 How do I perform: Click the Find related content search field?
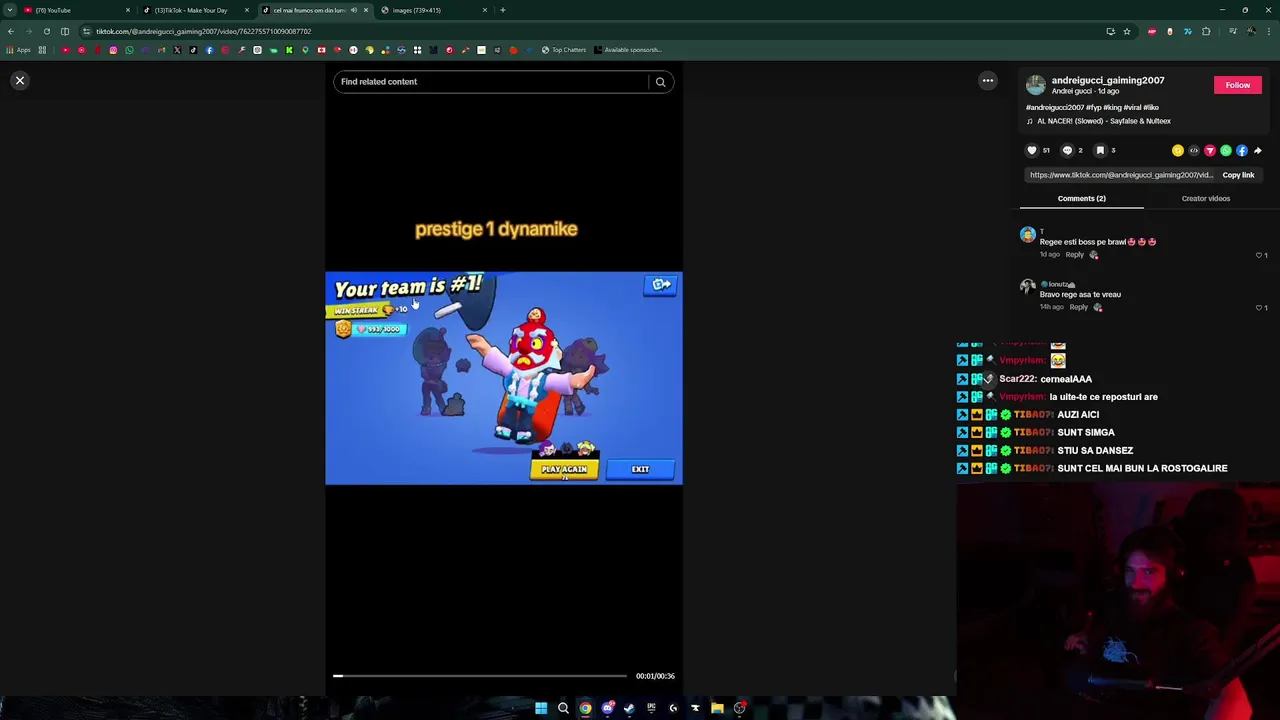(490, 82)
